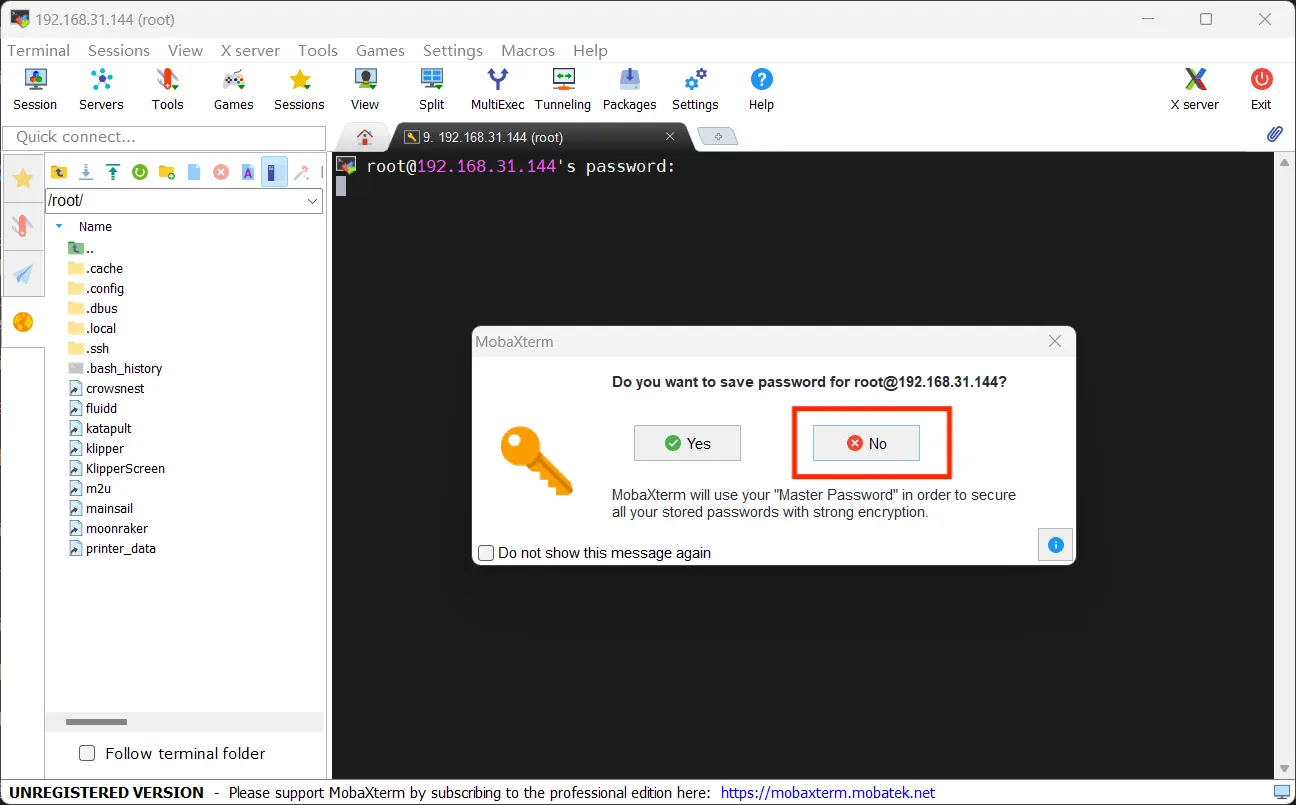Image resolution: width=1296 pixels, height=805 pixels.
Task: Expand the /root/ path dropdown
Action: click(312, 201)
